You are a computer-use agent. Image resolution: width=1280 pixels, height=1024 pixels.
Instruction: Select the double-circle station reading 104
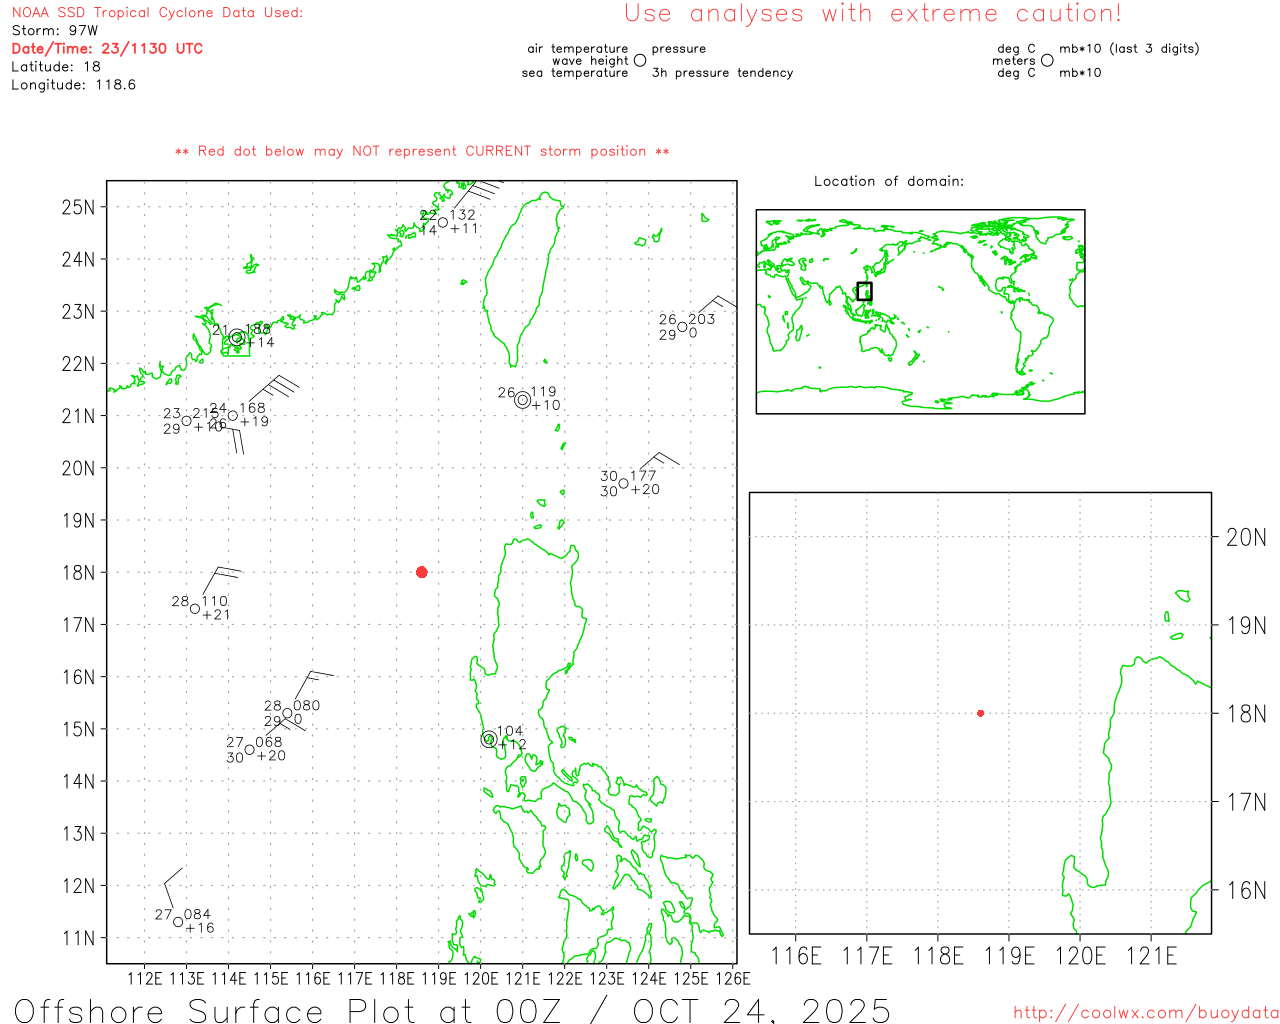(489, 739)
